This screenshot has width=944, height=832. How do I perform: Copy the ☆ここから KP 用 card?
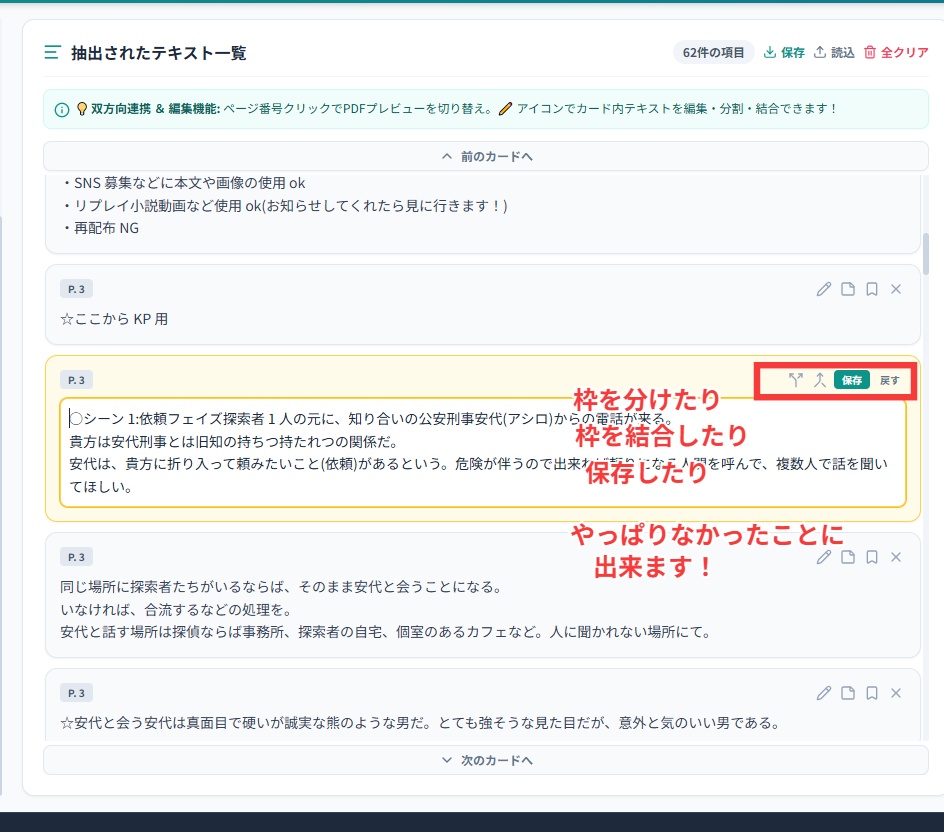(x=848, y=289)
